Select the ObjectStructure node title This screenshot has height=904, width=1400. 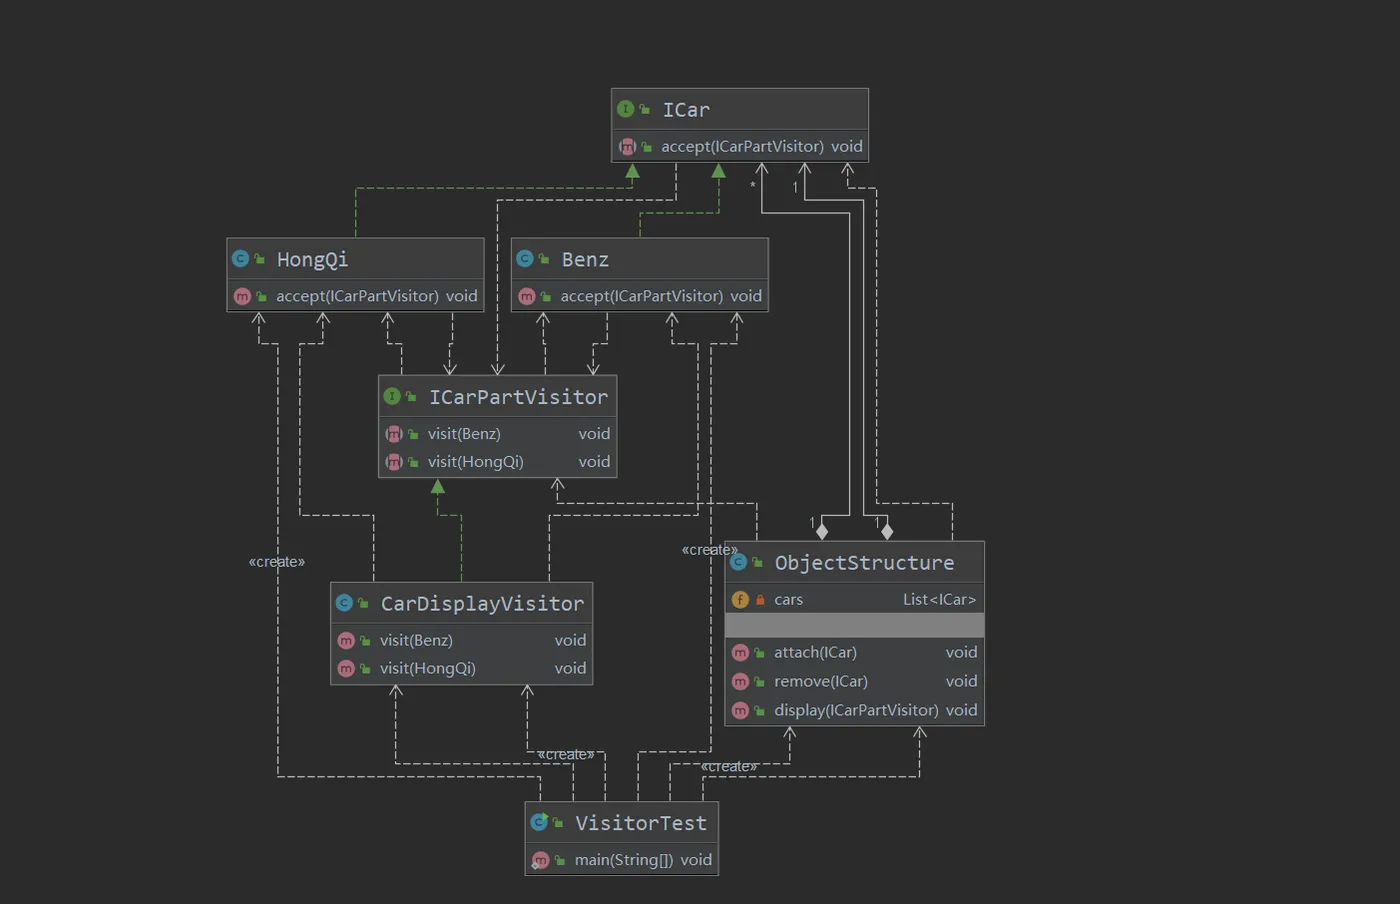pyautogui.click(x=864, y=563)
